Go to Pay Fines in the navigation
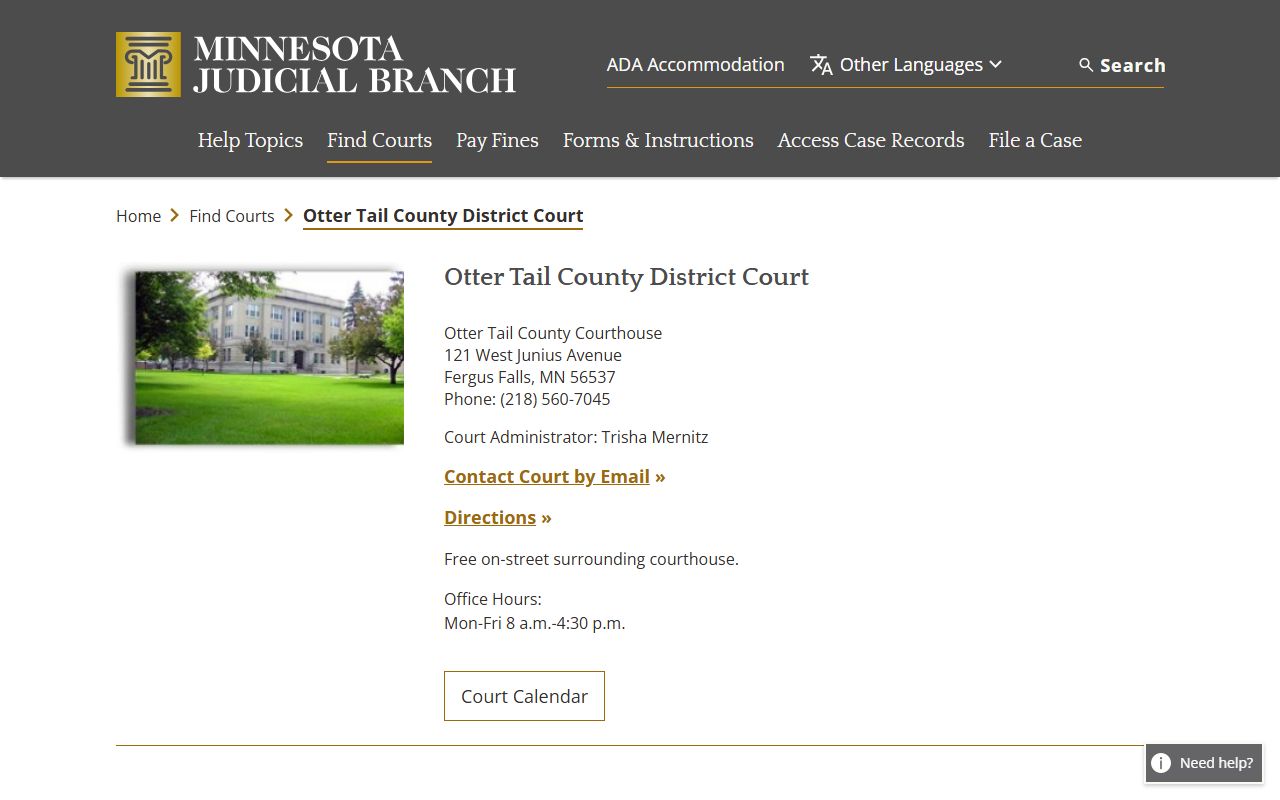This screenshot has height=800, width=1280. tap(497, 140)
